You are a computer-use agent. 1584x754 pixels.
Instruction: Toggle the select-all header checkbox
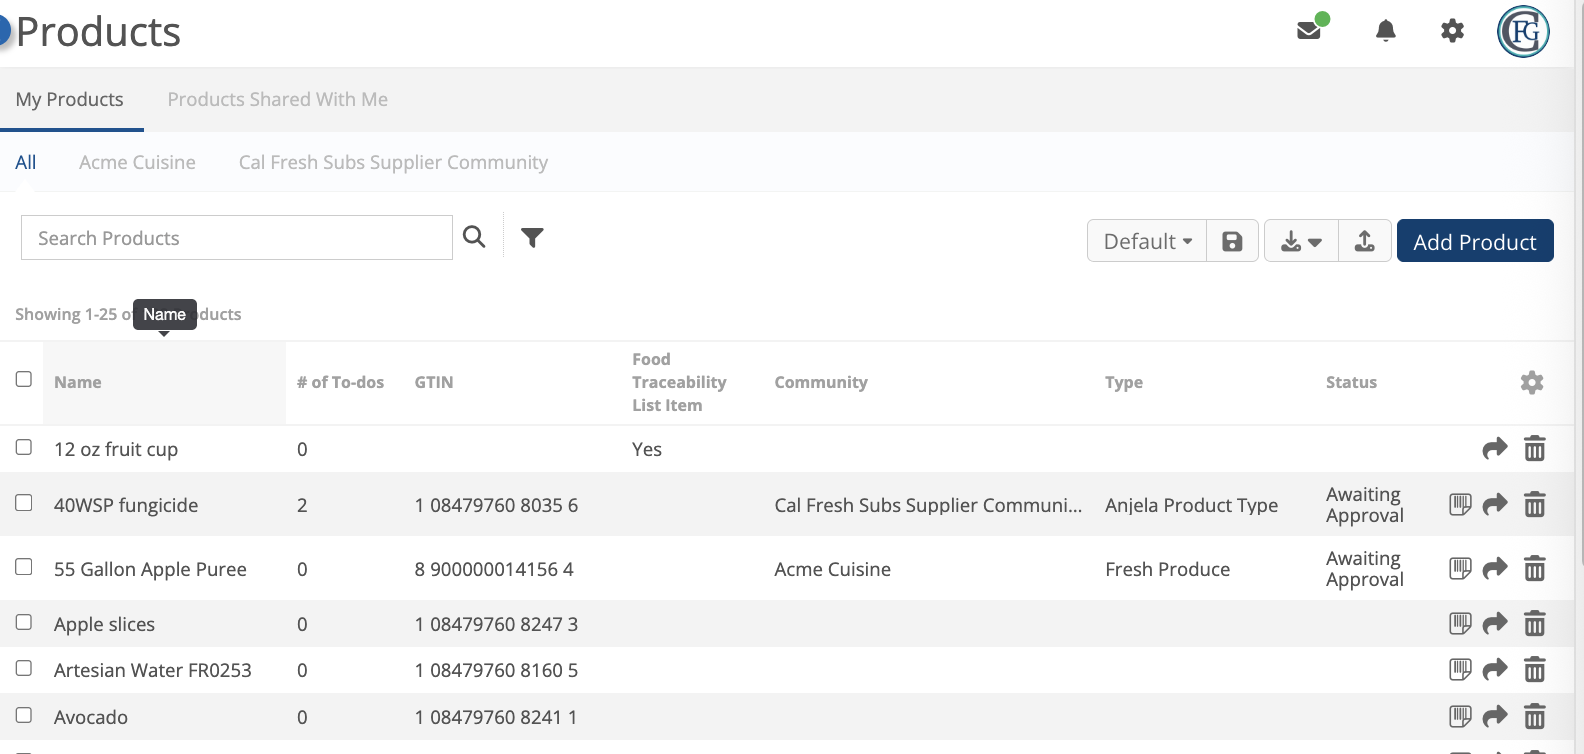click(x=24, y=379)
